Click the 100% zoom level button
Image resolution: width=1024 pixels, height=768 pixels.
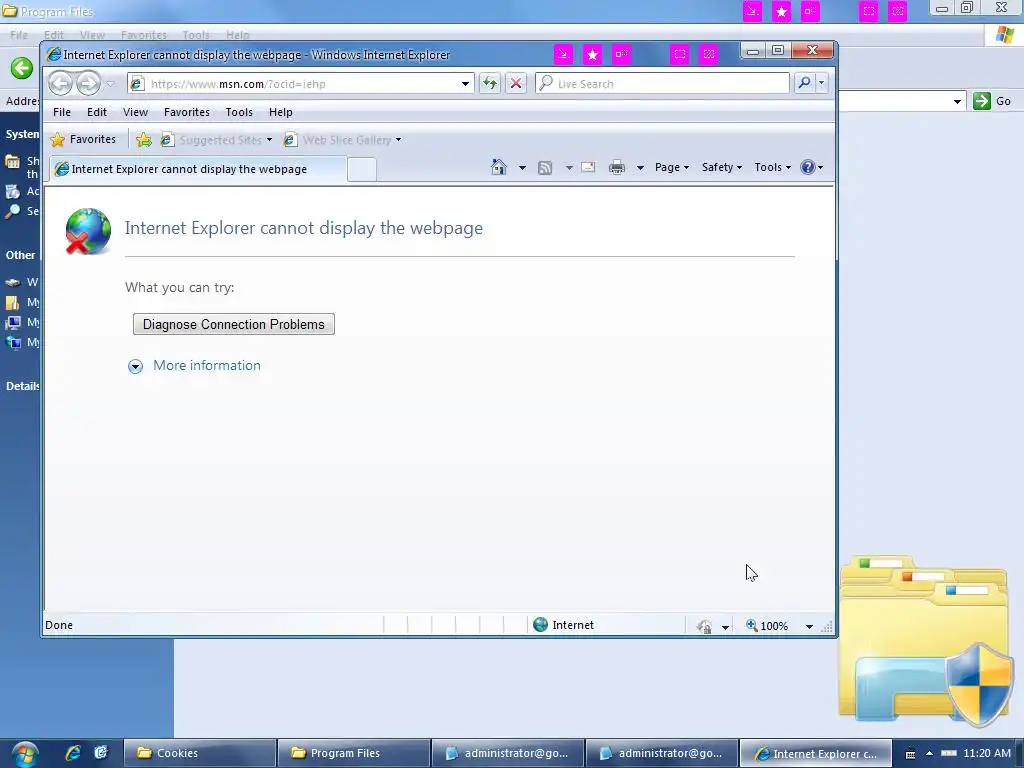(x=767, y=626)
